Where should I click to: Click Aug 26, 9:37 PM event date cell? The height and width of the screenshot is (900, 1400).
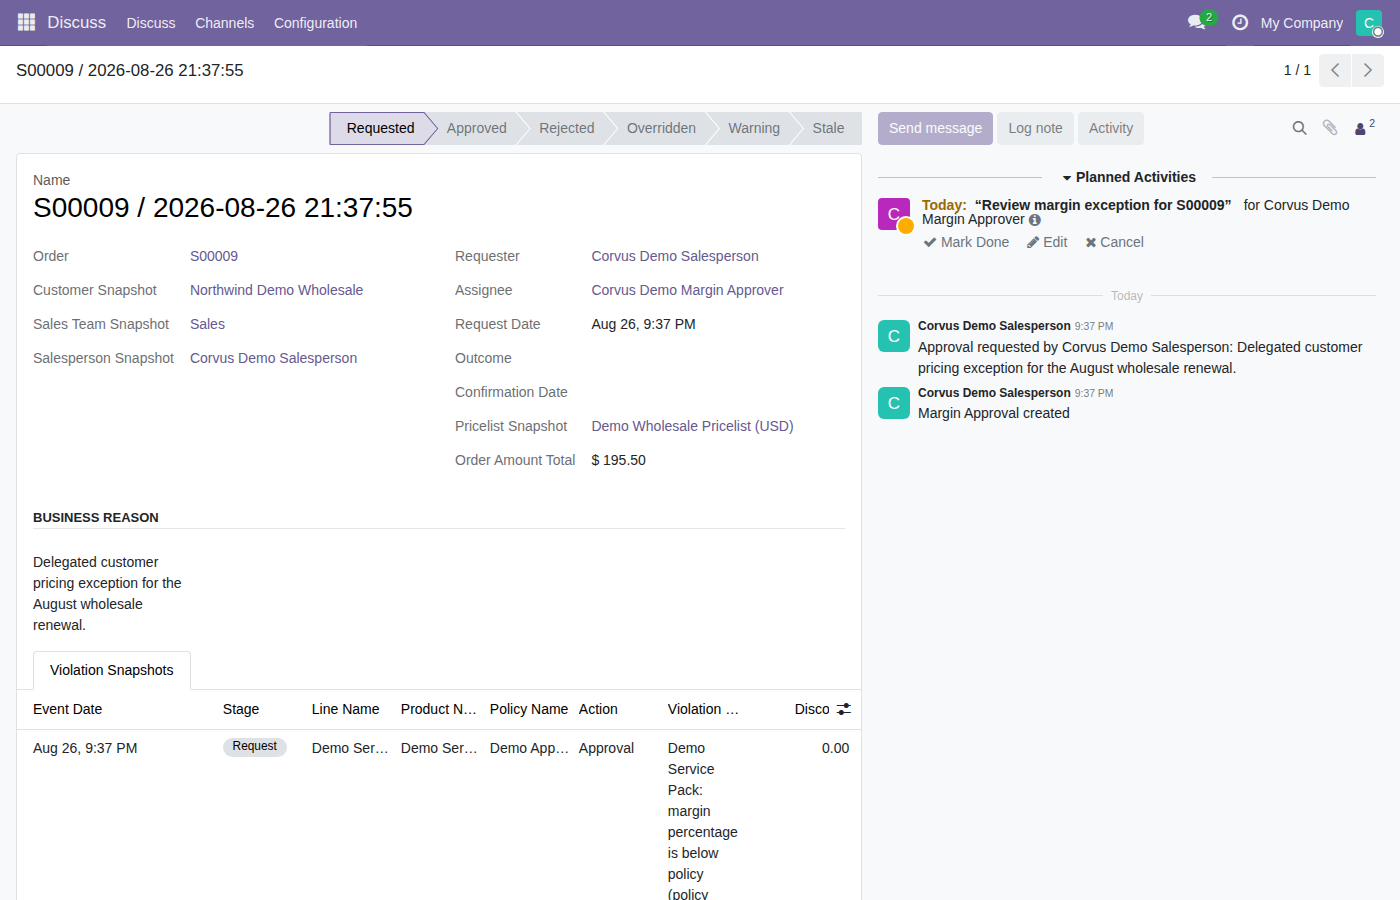point(85,748)
